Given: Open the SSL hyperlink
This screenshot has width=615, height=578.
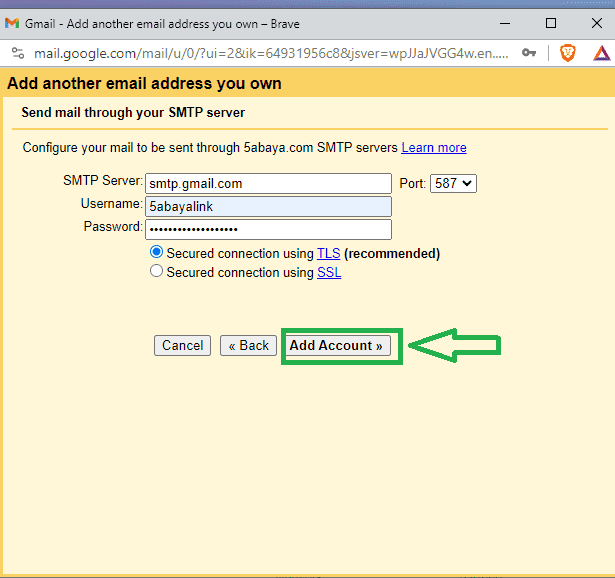Looking at the screenshot, I should (x=329, y=272).
